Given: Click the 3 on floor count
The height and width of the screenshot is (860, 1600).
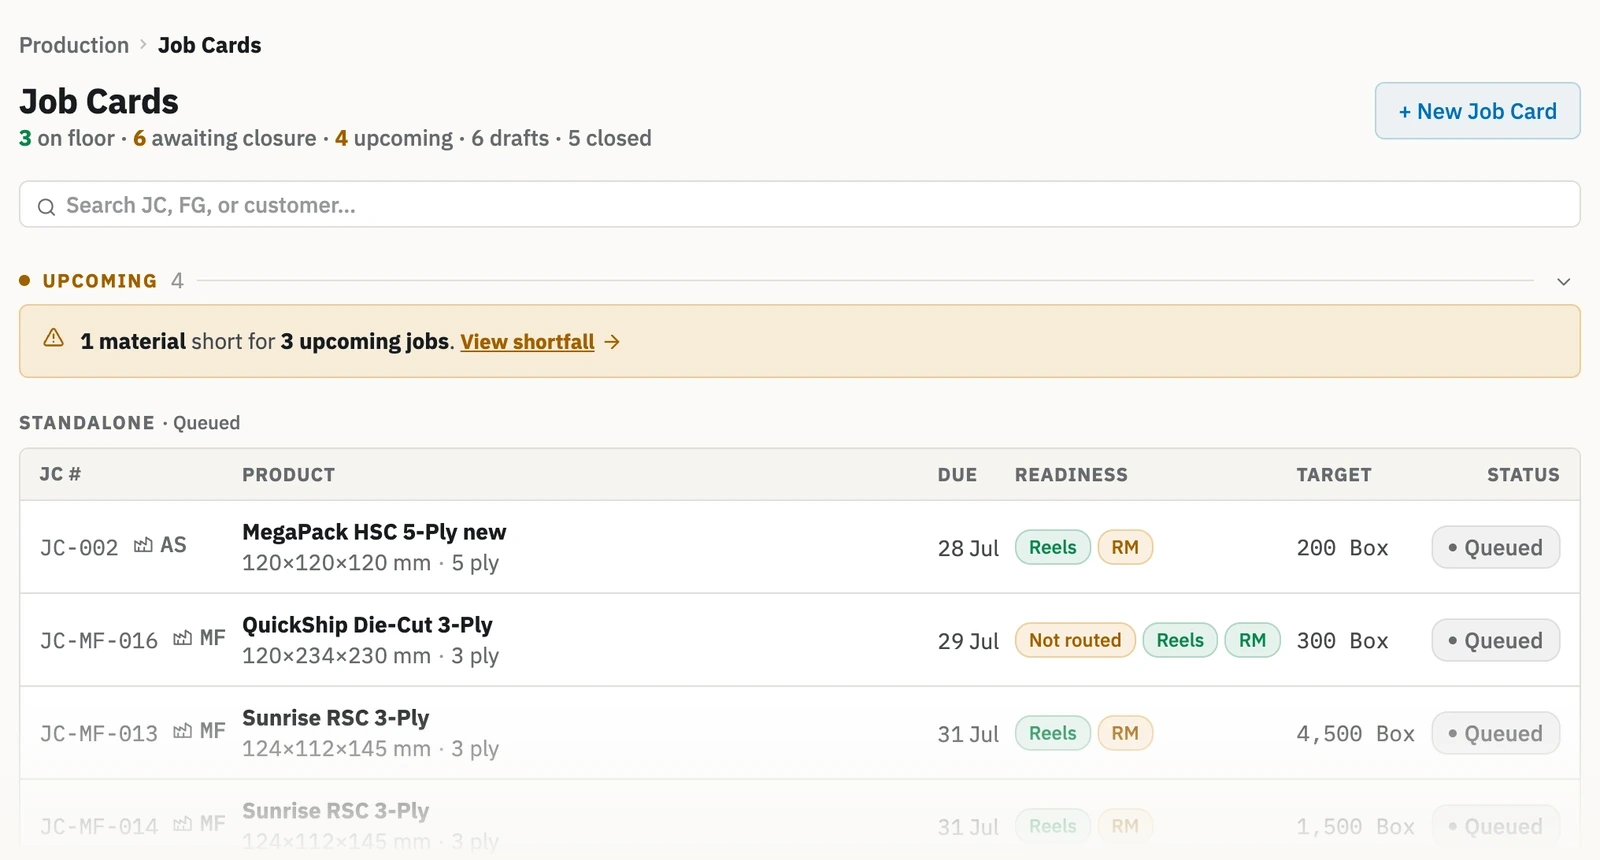Looking at the screenshot, I should point(67,138).
